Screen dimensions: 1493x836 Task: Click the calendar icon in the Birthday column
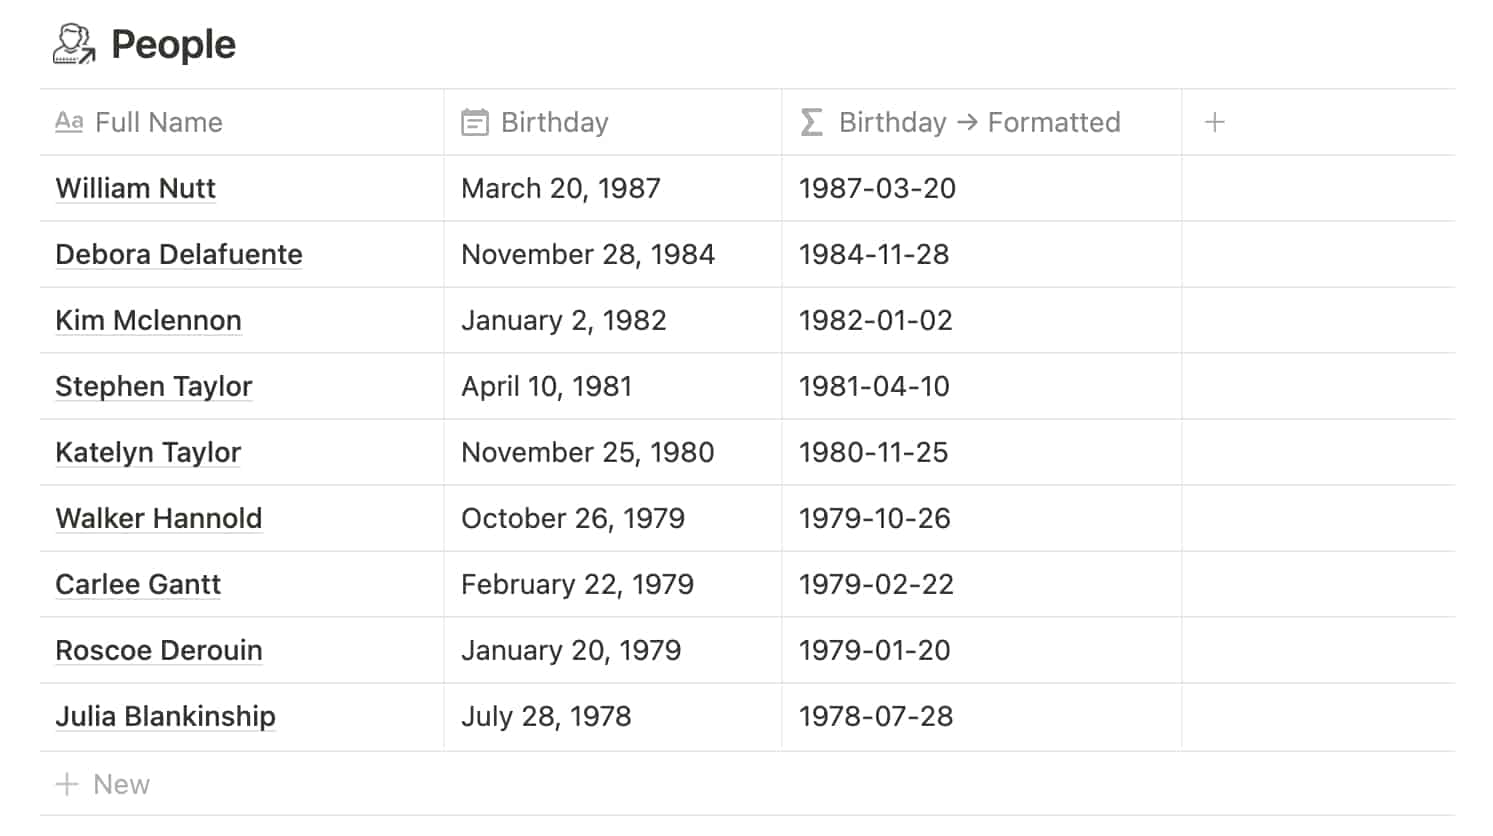tap(474, 121)
